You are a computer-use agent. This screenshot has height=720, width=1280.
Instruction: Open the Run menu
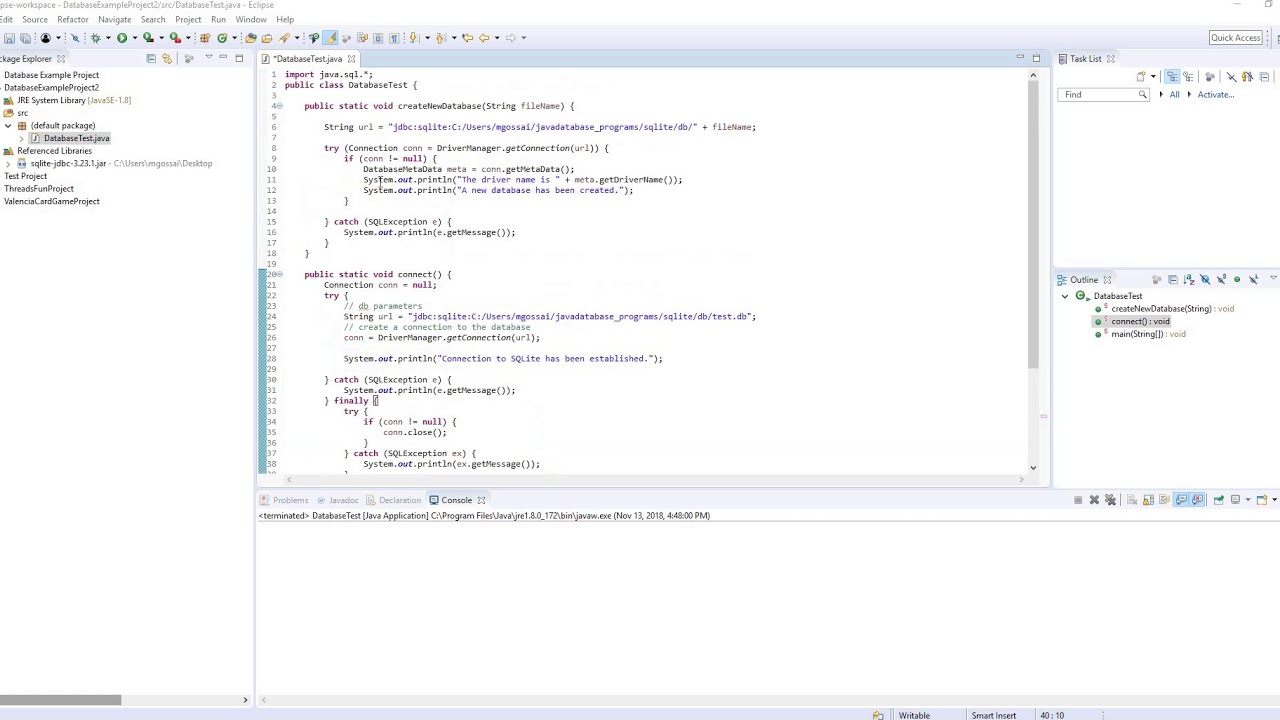click(218, 20)
